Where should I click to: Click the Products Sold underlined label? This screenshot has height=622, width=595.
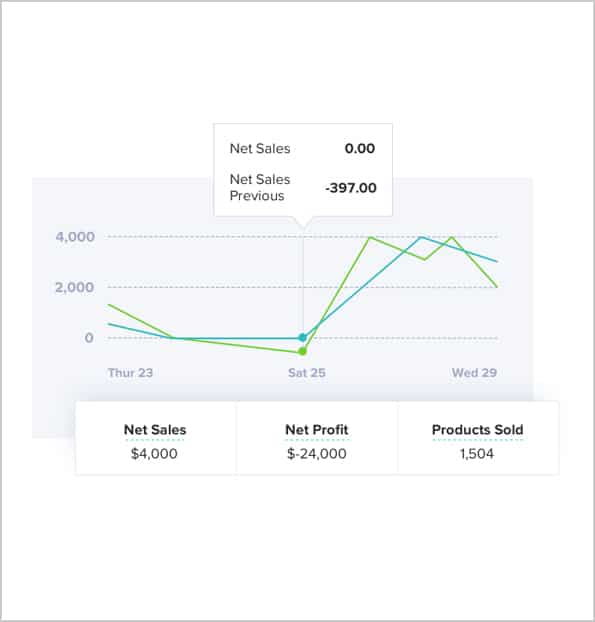point(478,430)
